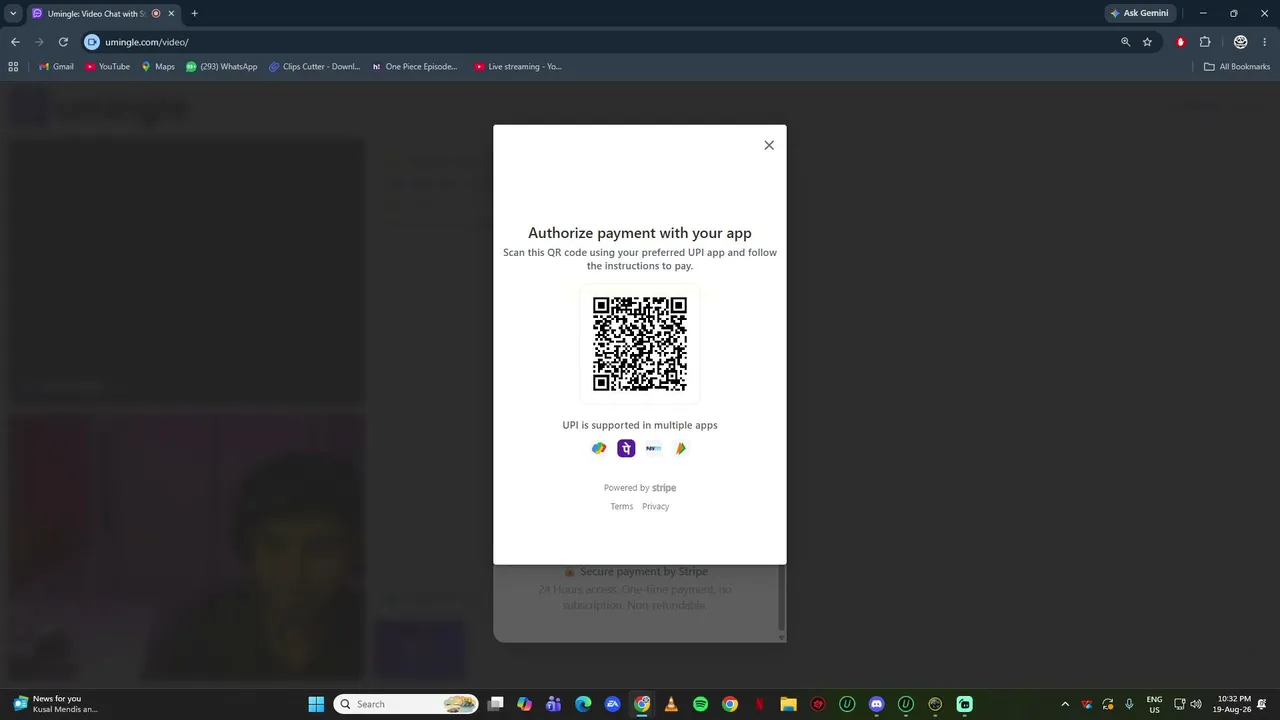Open a new browser tab

click(194, 13)
